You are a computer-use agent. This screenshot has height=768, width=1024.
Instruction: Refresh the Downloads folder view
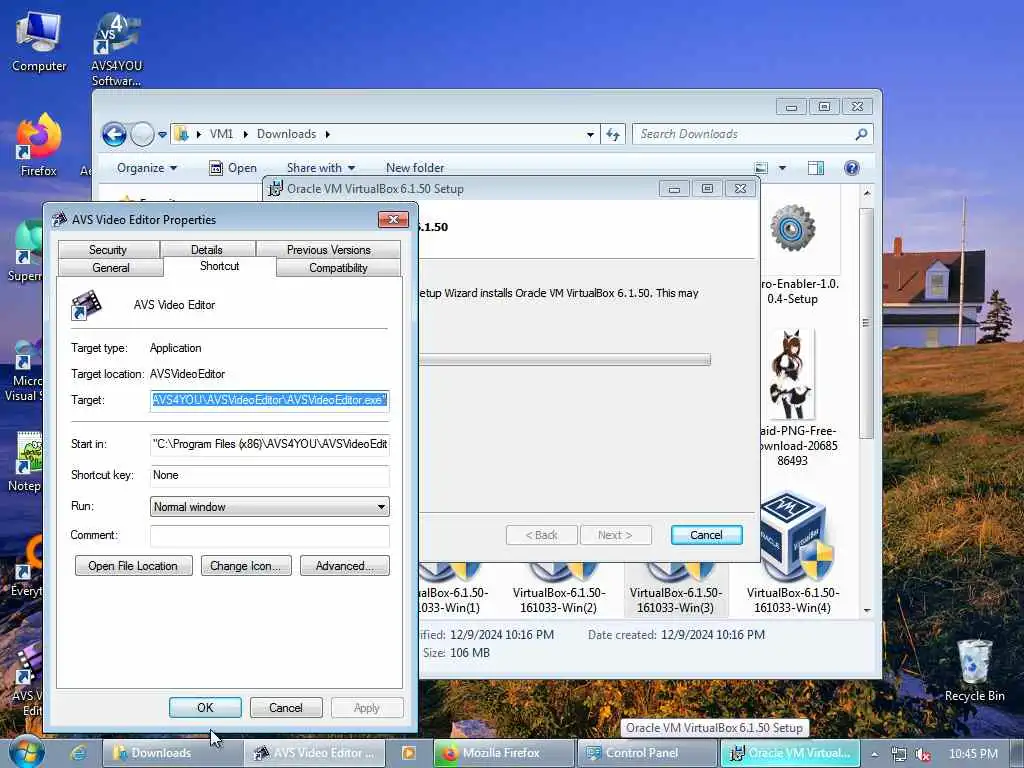[x=613, y=135]
